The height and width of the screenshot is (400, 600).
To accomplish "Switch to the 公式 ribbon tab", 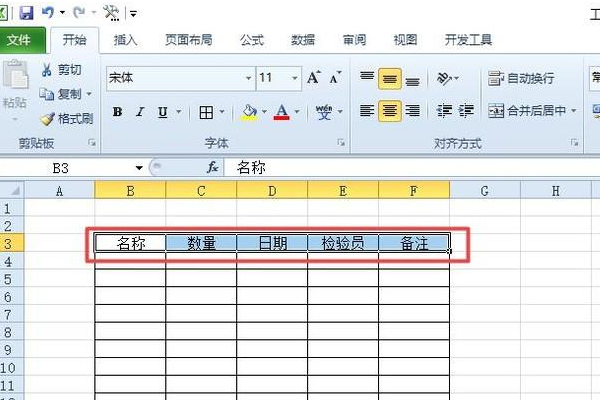I will click(x=252, y=40).
